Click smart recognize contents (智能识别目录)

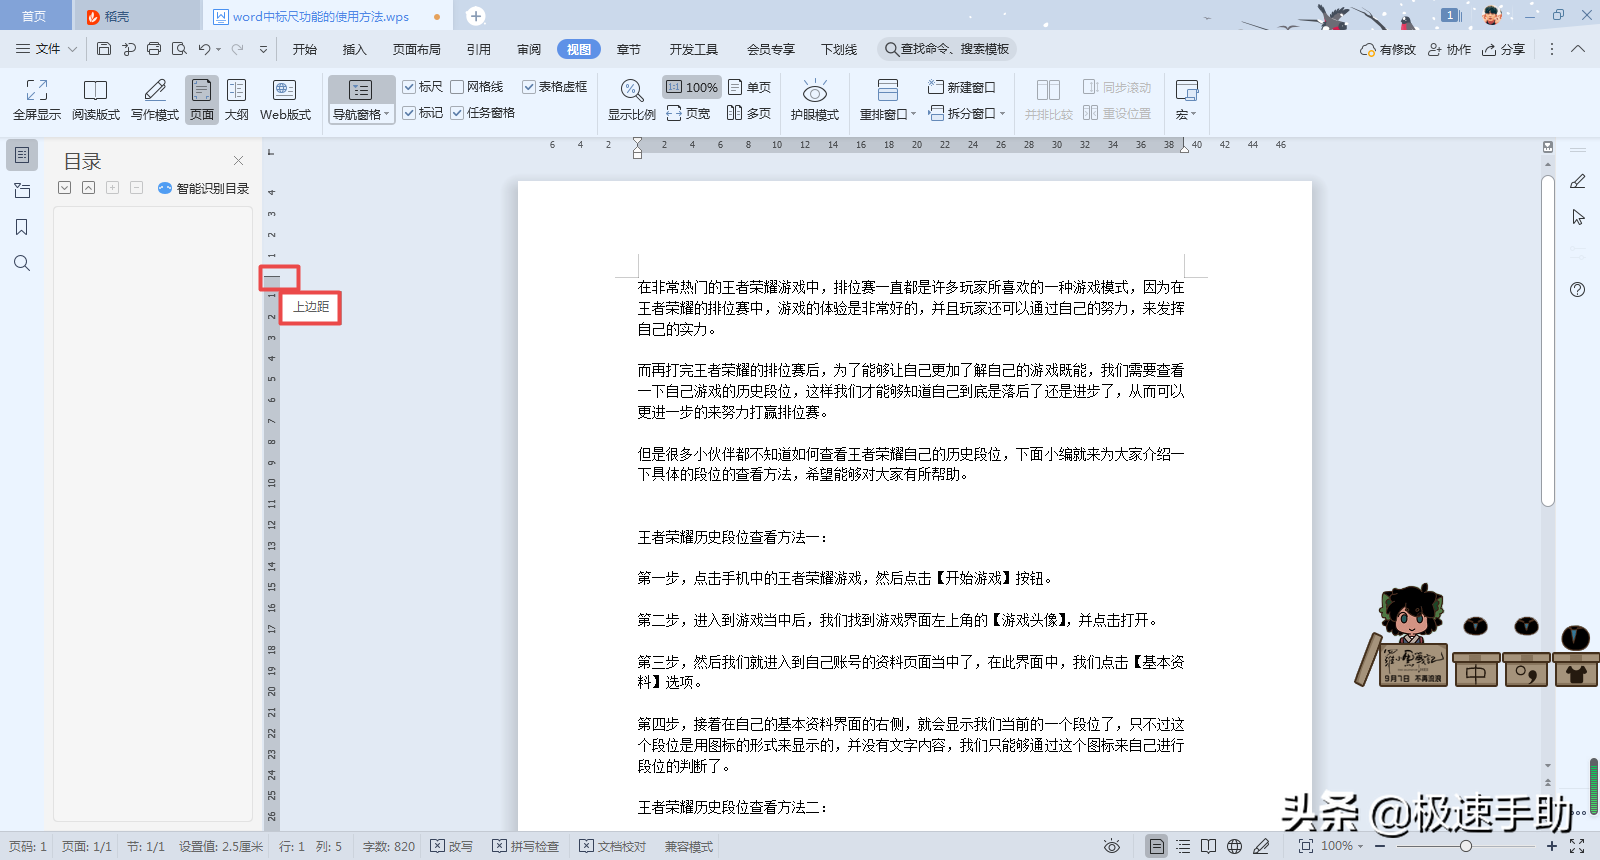pyautogui.click(x=203, y=188)
